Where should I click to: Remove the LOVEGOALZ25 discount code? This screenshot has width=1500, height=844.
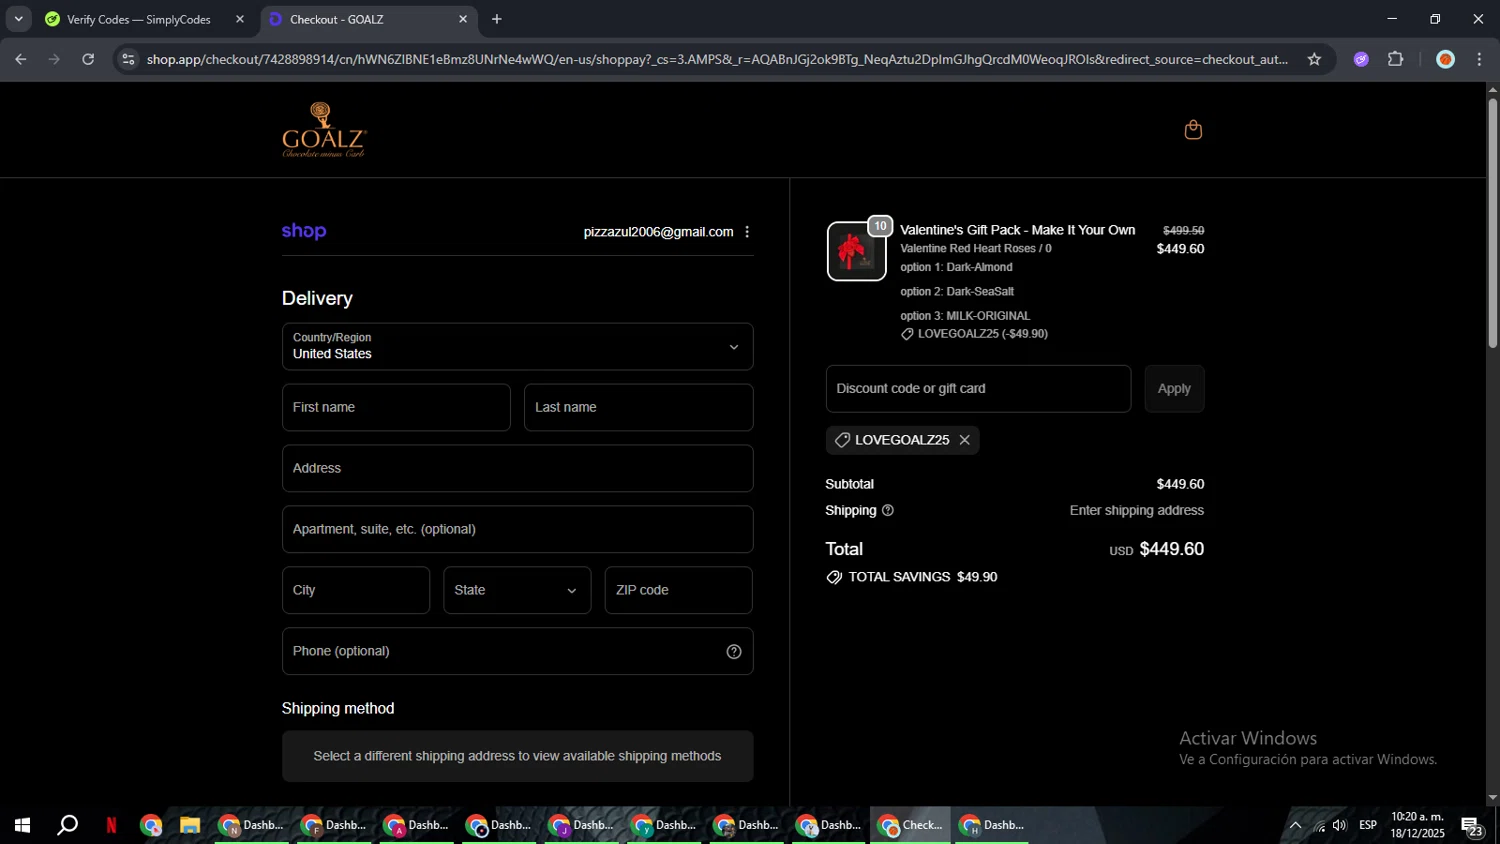tap(965, 440)
